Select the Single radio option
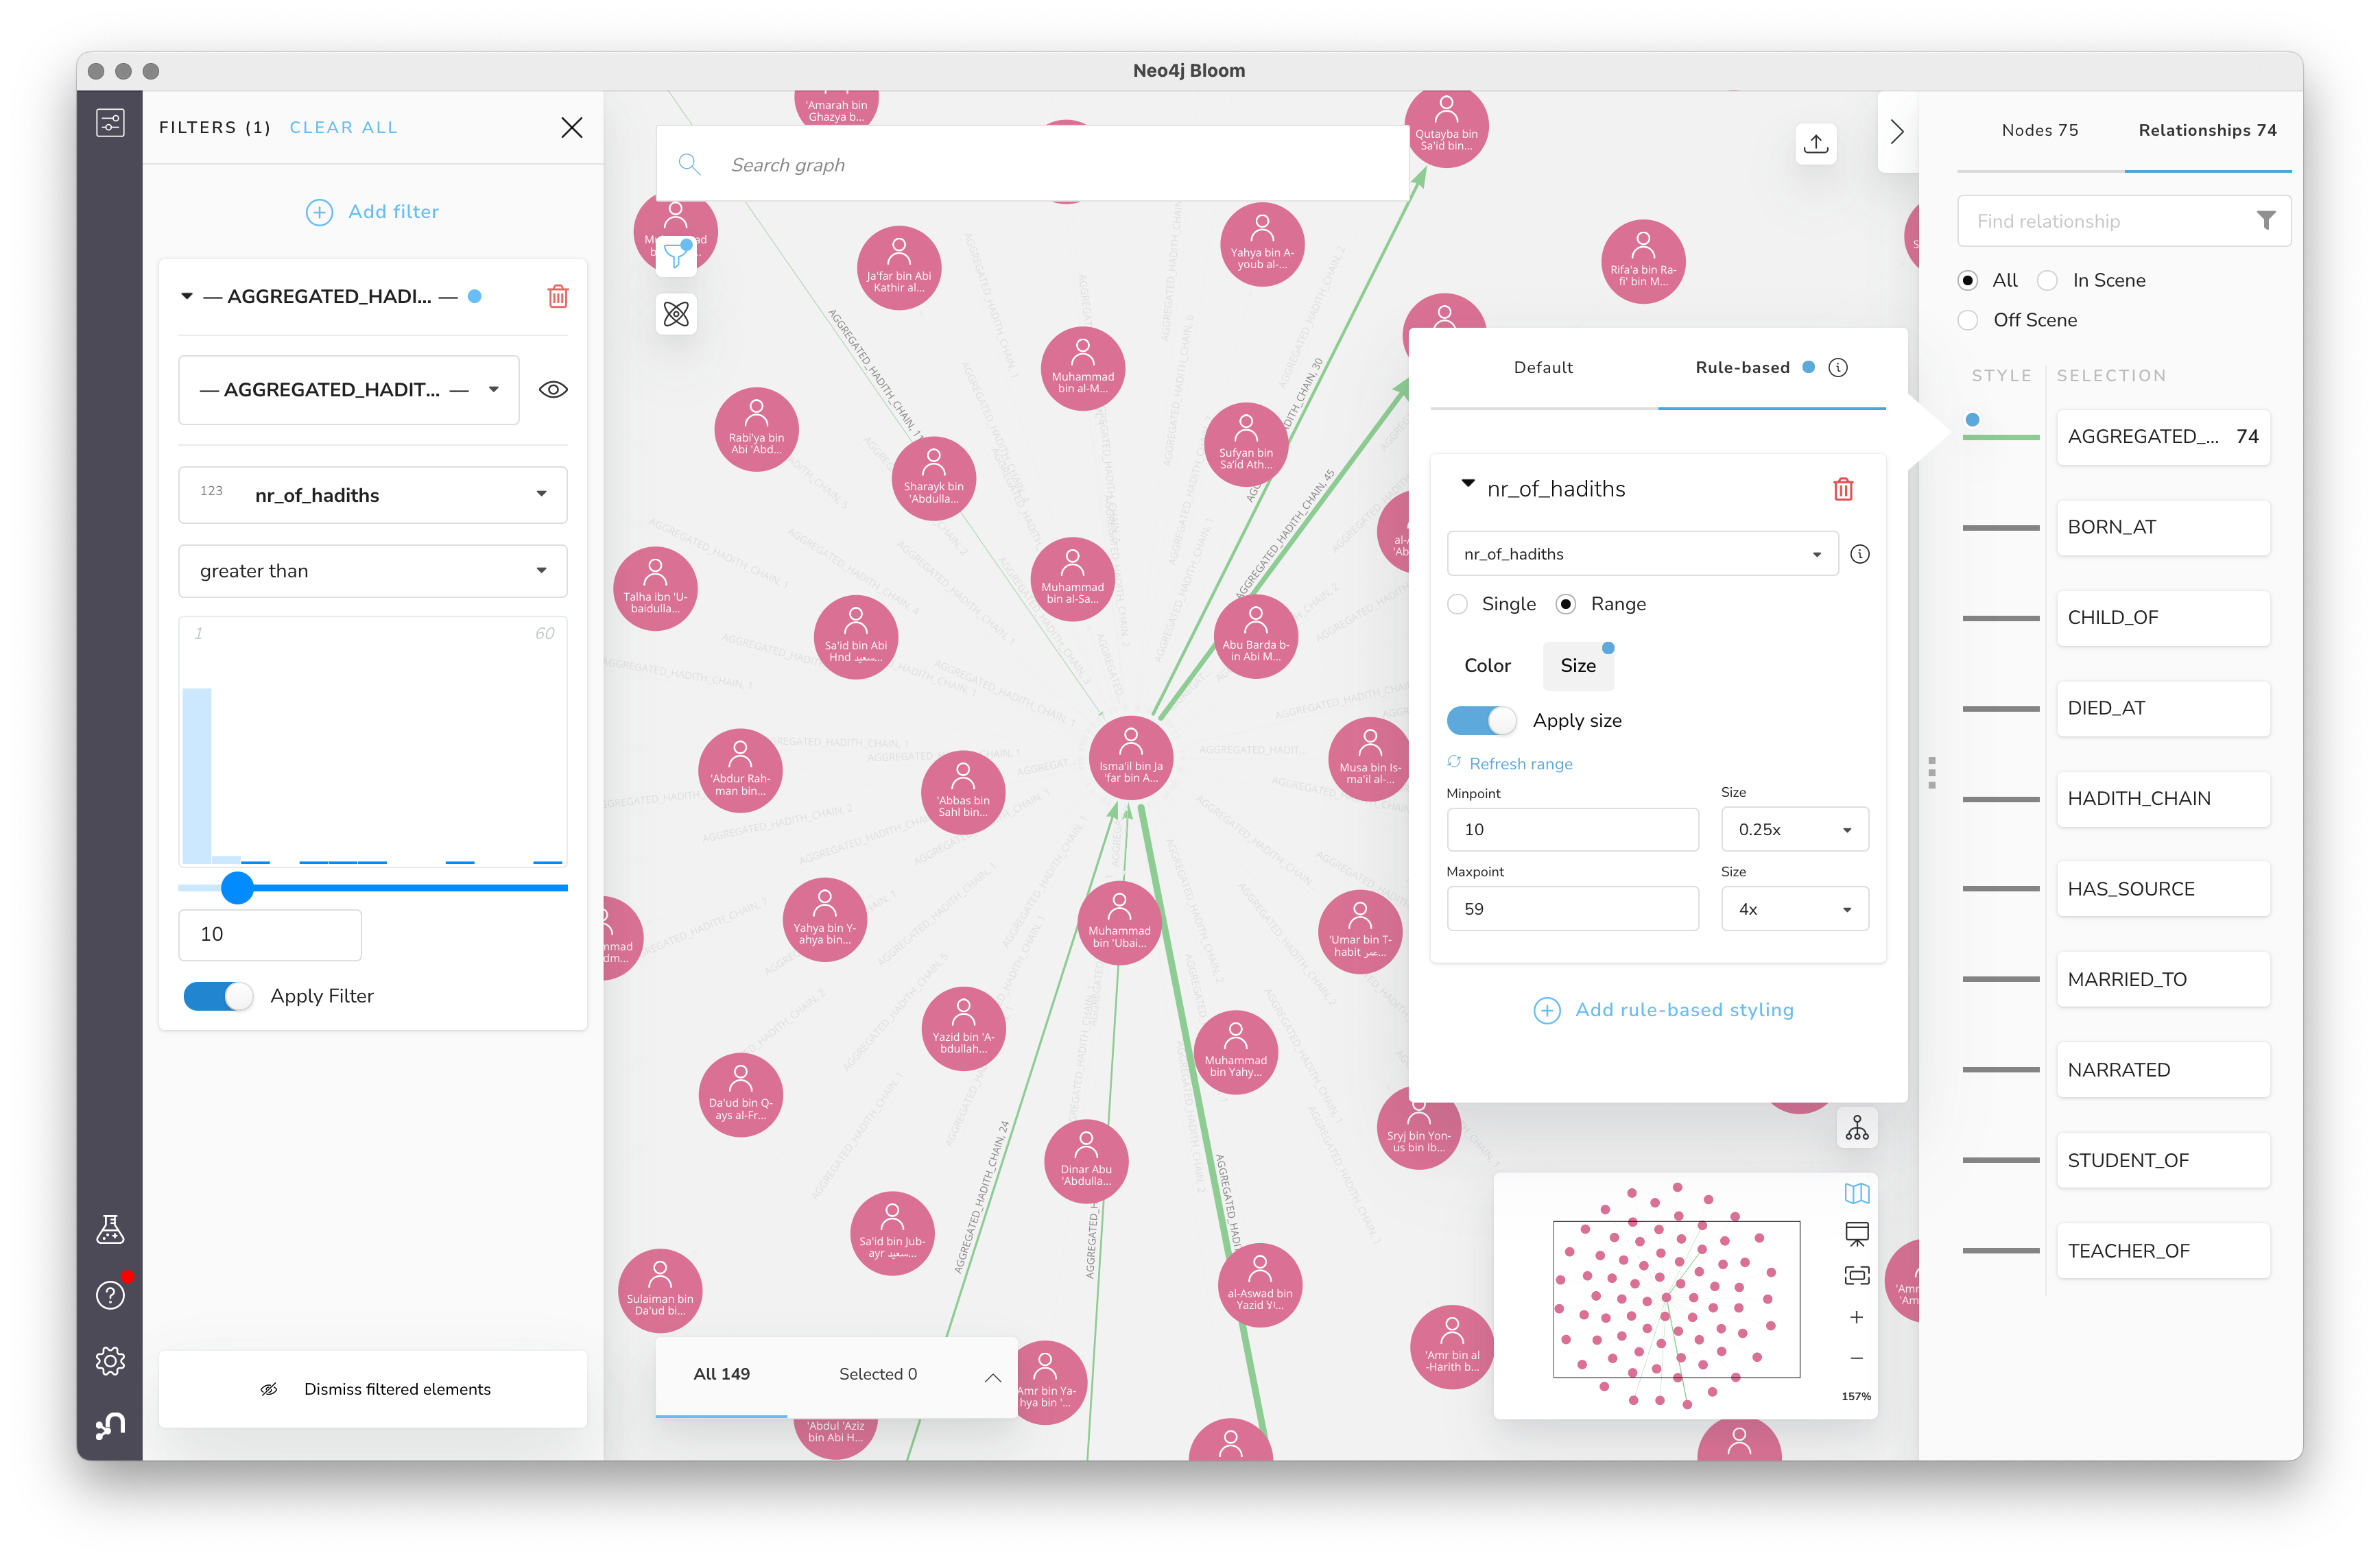This screenshot has width=2380, height=1562. pos(1458,604)
